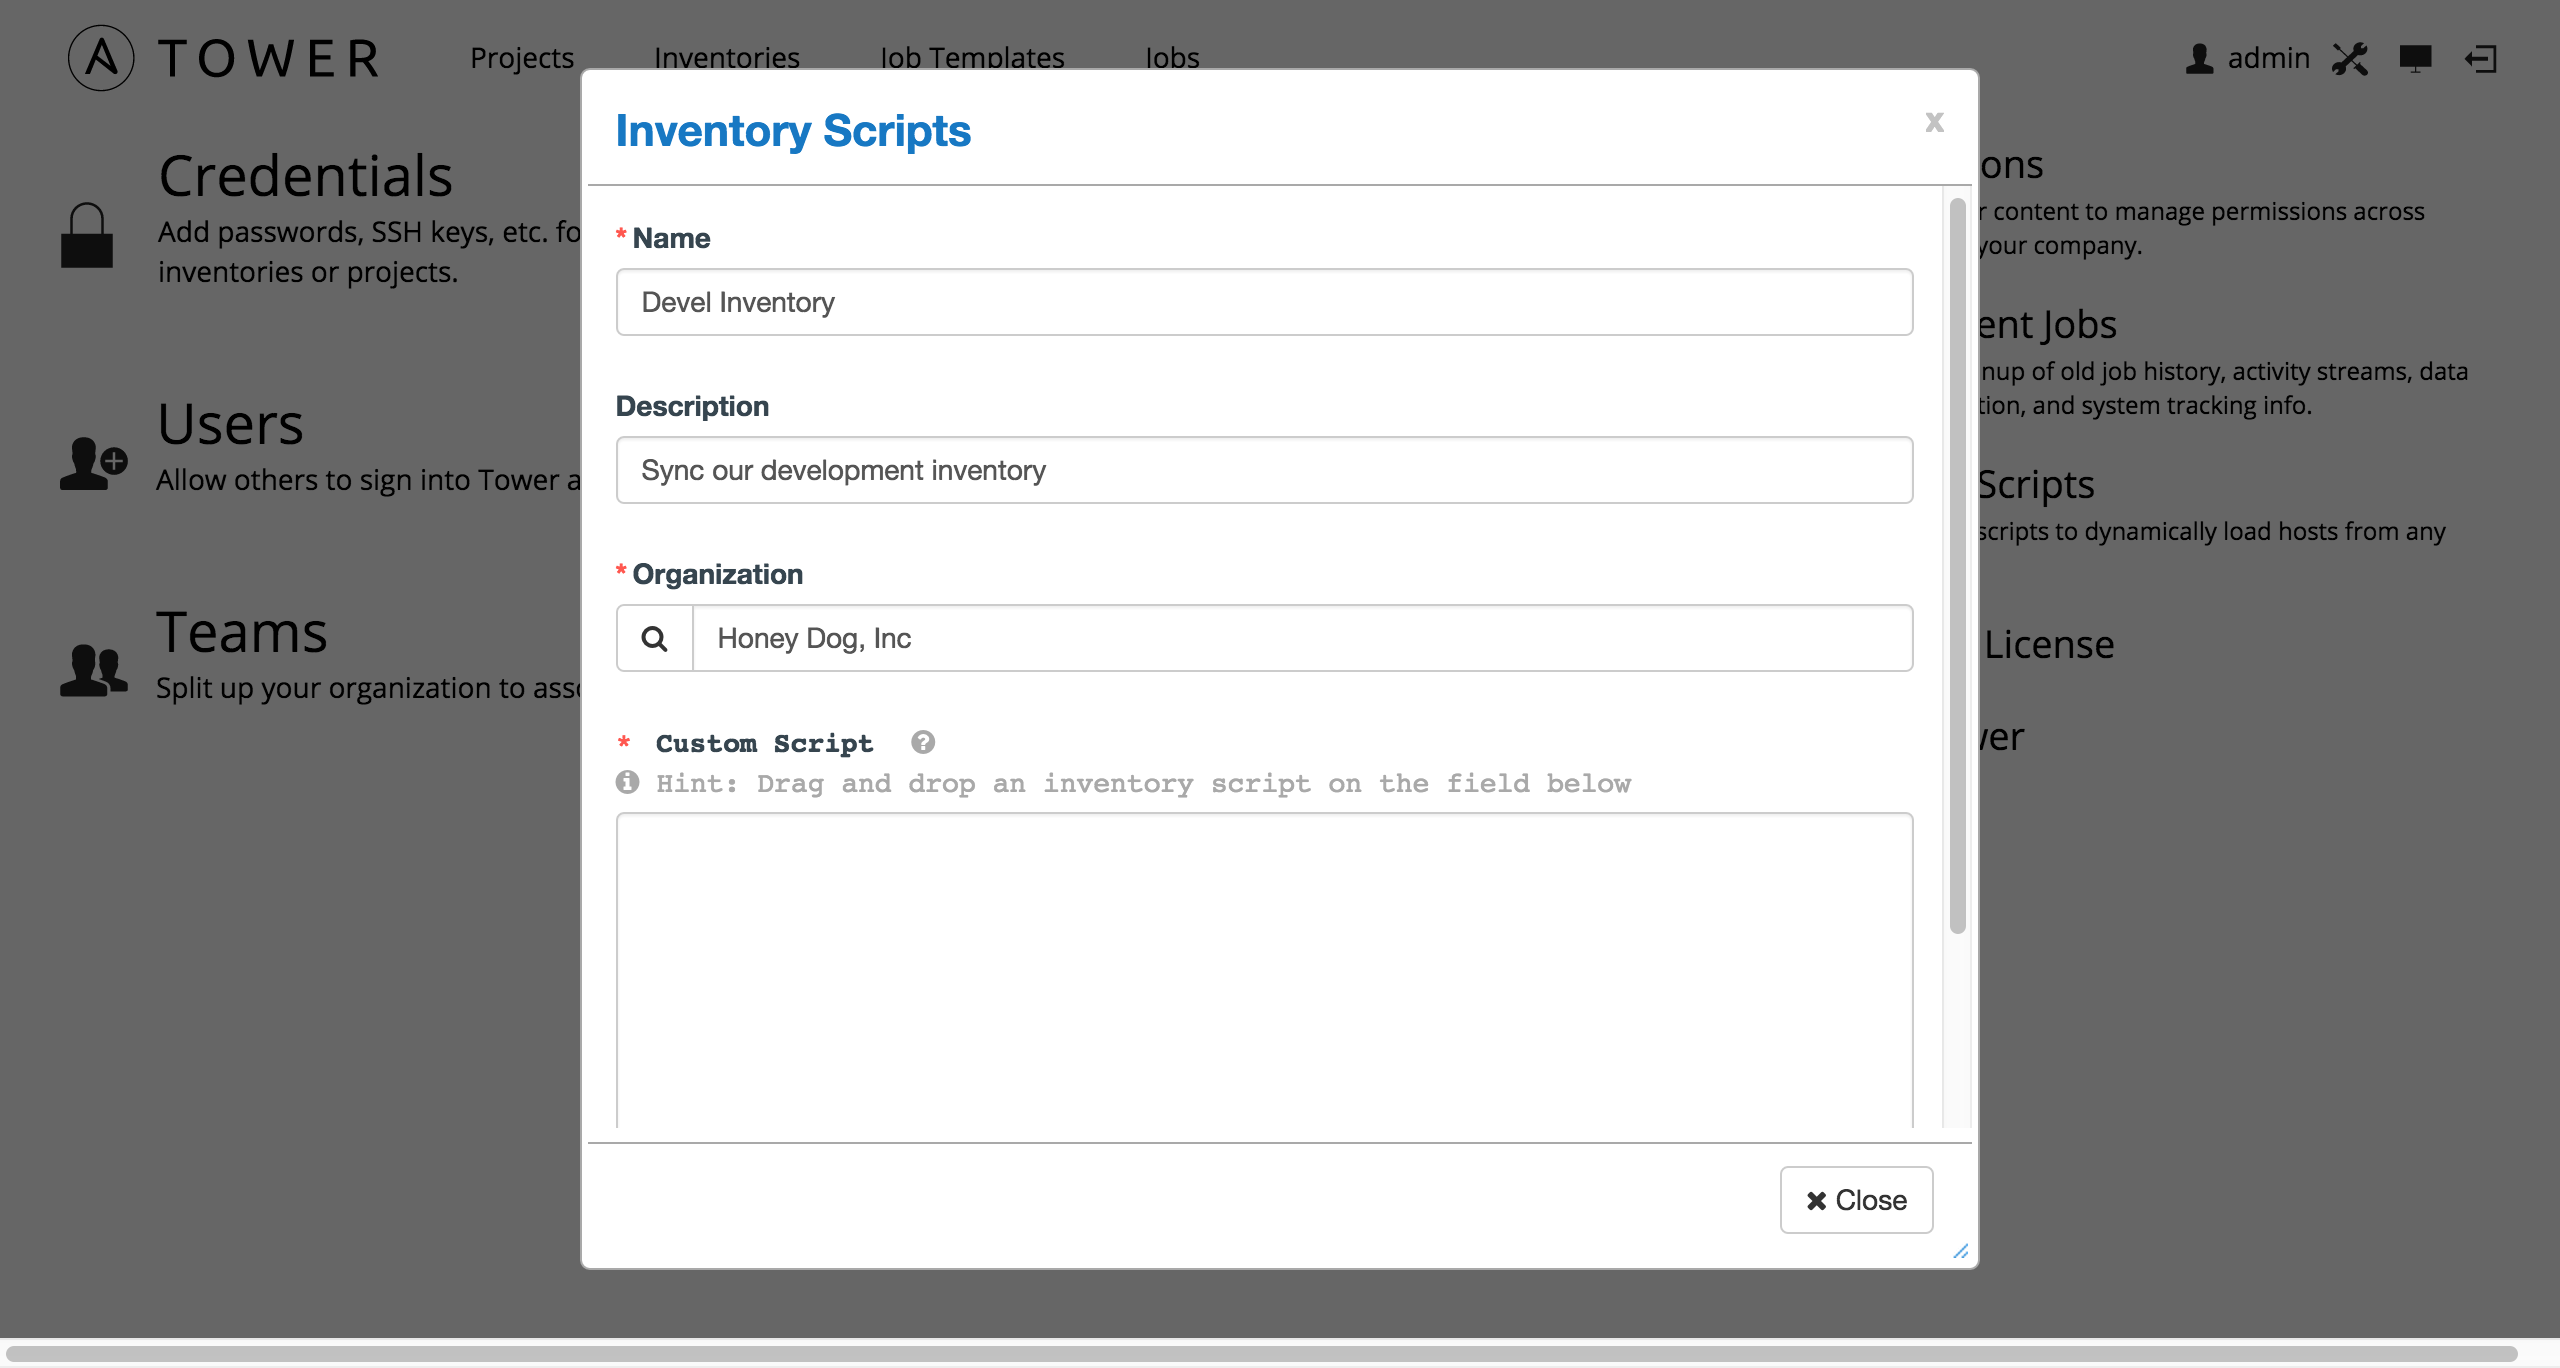Open the Users heading link
Image resolution: width=2560 pixels, height=1368 pixels.
[x=231, y=424]
